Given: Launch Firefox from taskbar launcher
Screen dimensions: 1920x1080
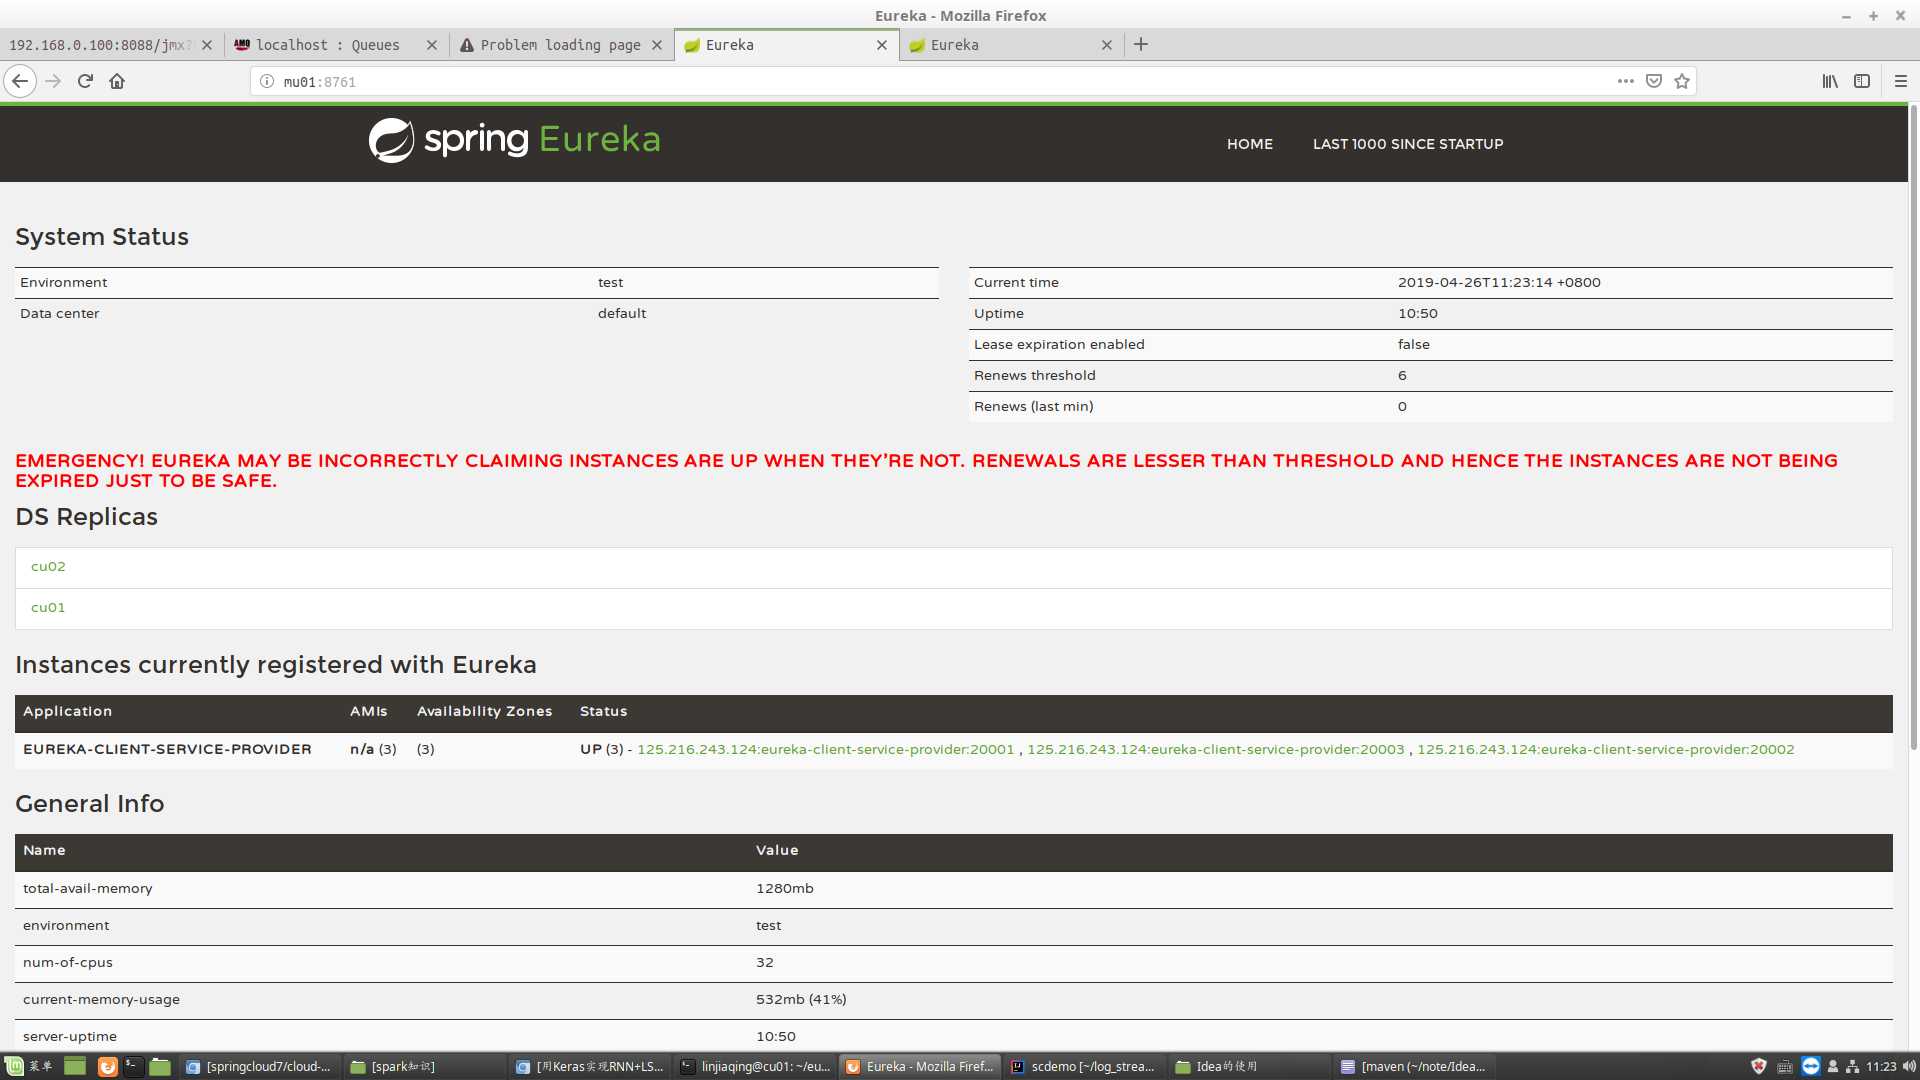Looking at the screenshot, I should [107, 1066].
